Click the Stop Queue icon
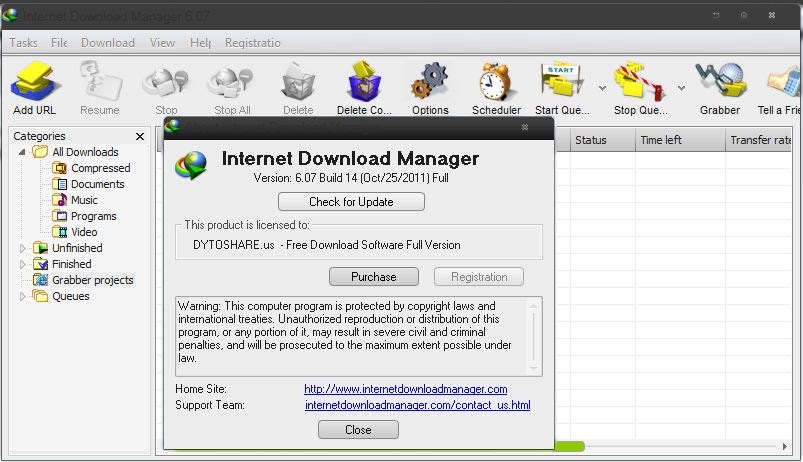Viewport: 803px width, 462px height. click(640, 81)
